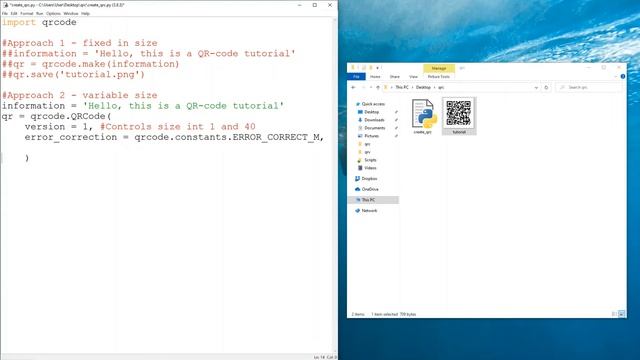Select the Manage contextual tab header
This screenshot has width=640, height=360.
pos(439,68)
